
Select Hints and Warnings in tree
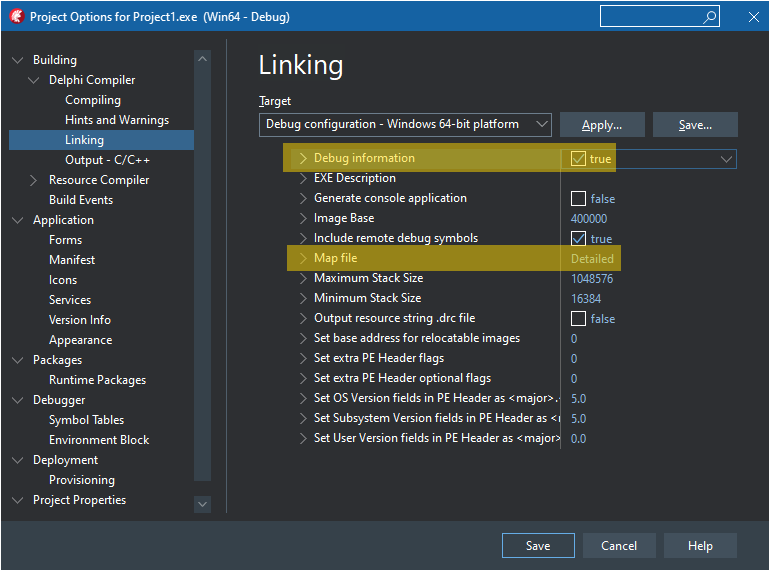117,120
